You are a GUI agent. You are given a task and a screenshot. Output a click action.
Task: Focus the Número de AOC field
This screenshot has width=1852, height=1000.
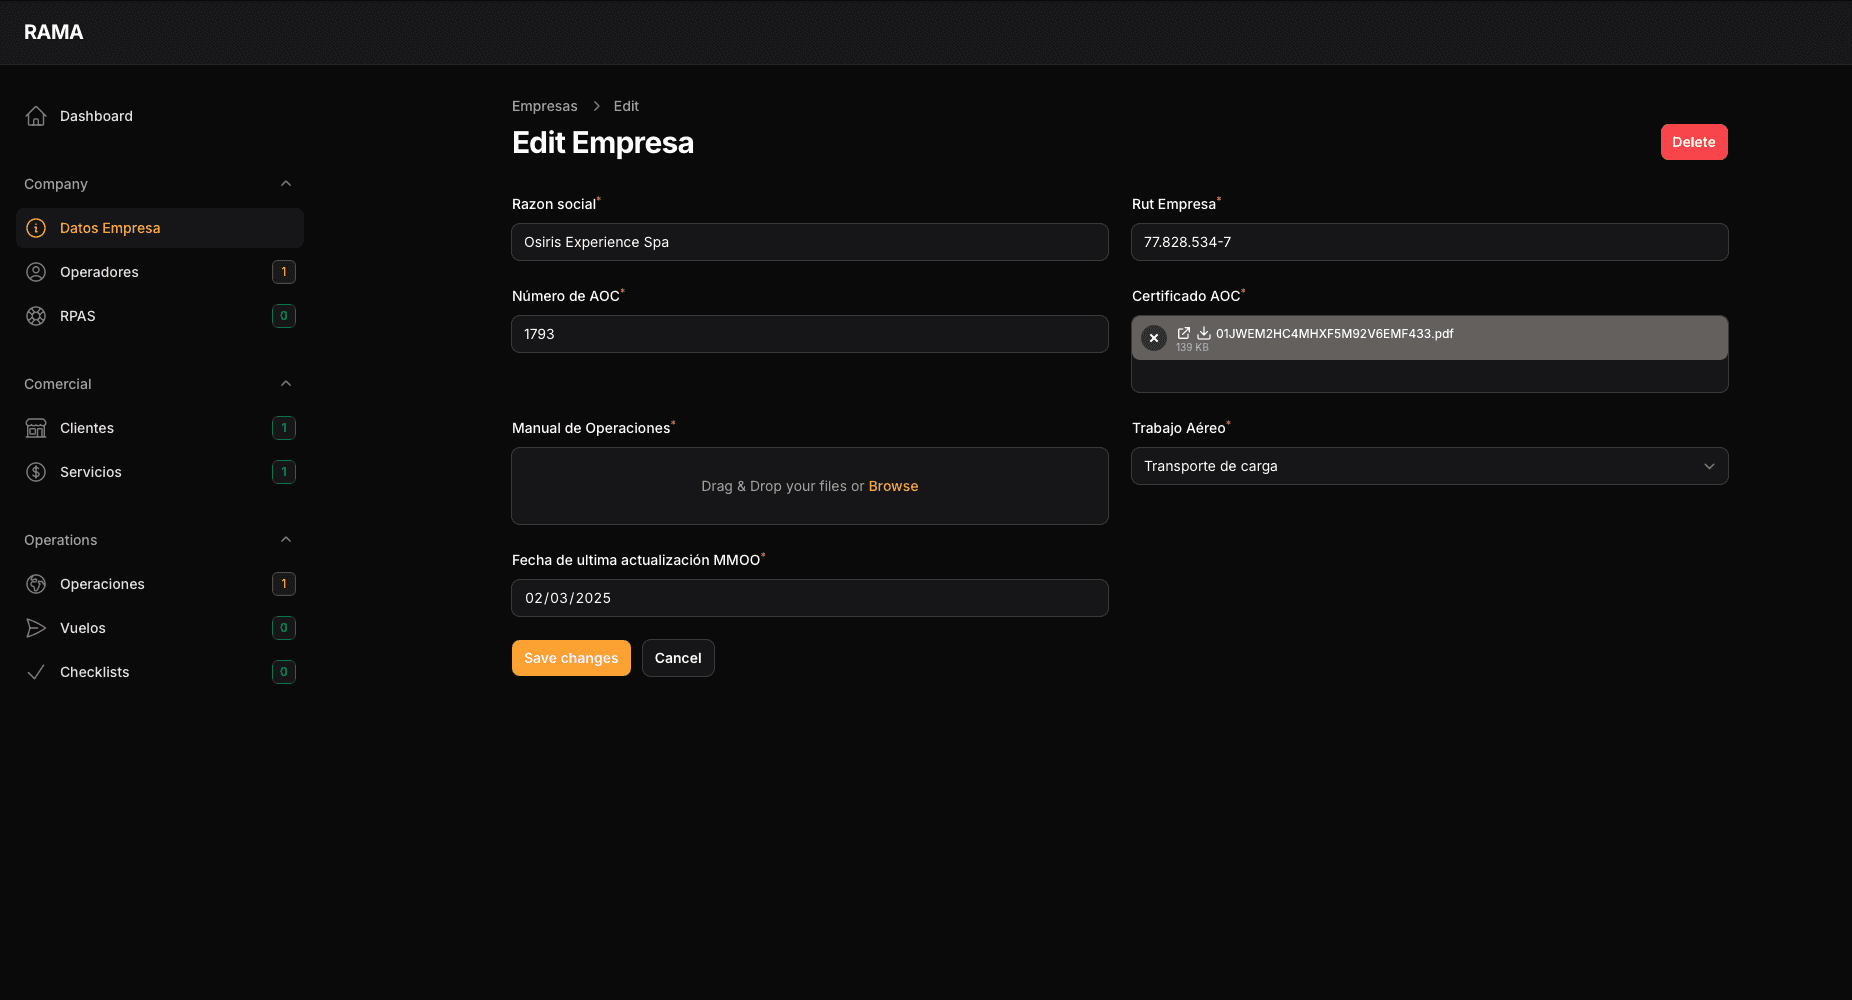810,334
